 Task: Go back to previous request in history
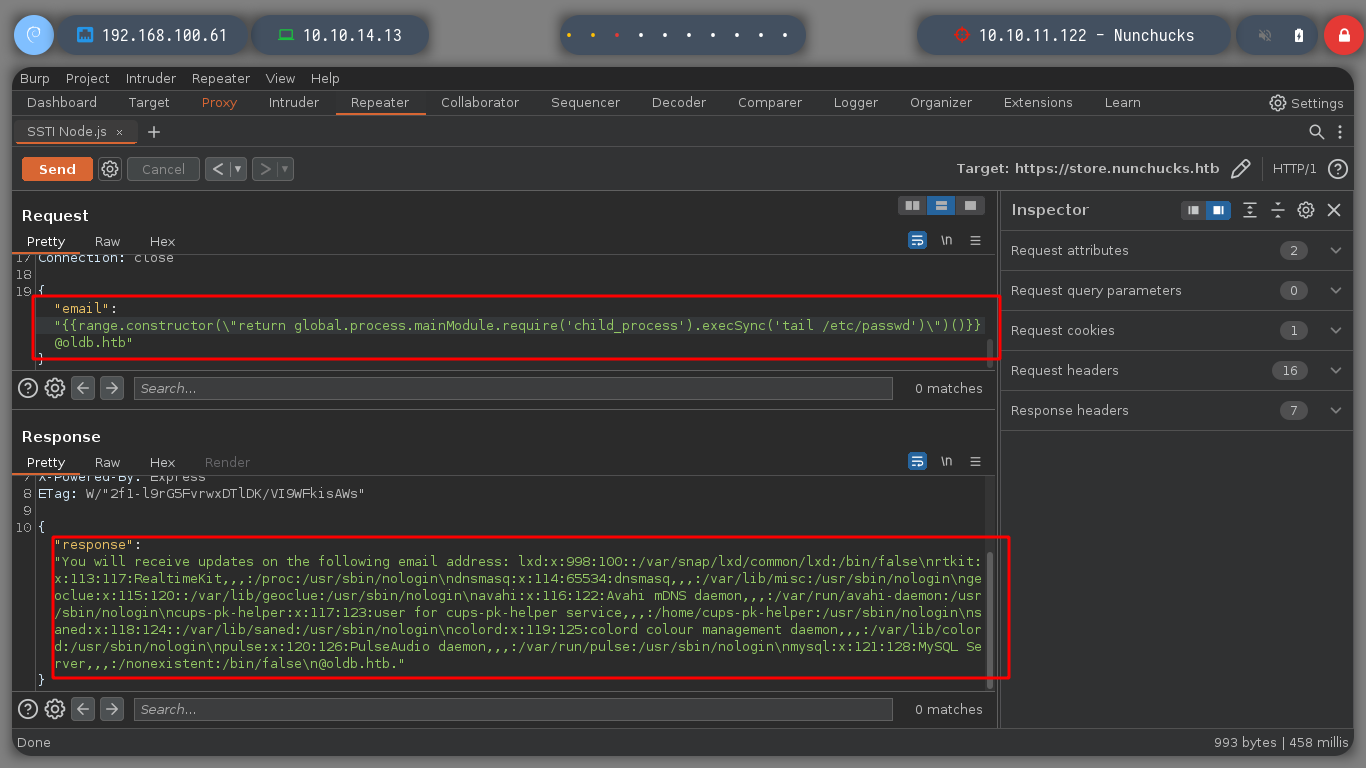(218, 169)
